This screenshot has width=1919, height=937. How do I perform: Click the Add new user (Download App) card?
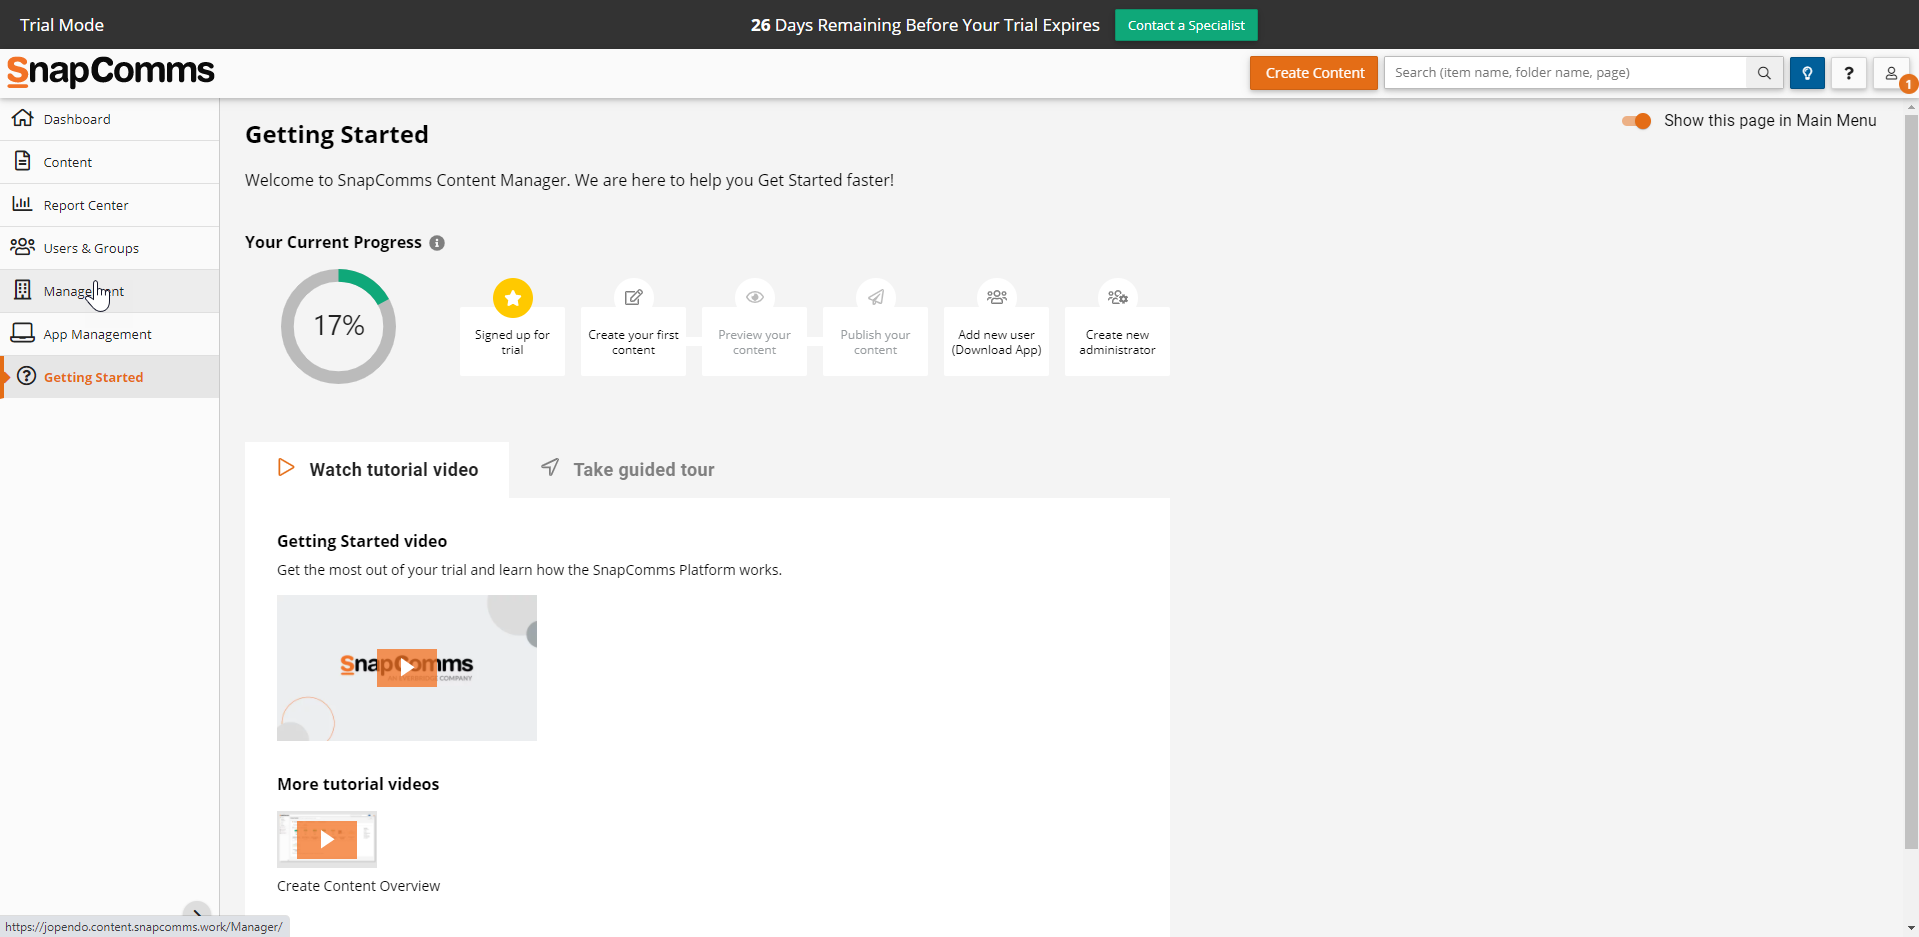(996, 341)
